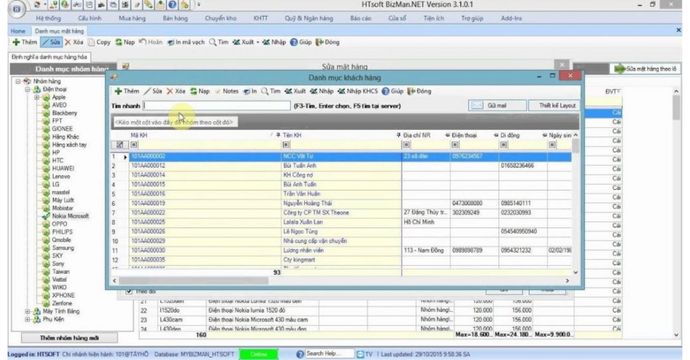Click Sửa edit in main toolbar
This screenshot has width=690, height=360.
pyautogui.click(x=51, y=42)
